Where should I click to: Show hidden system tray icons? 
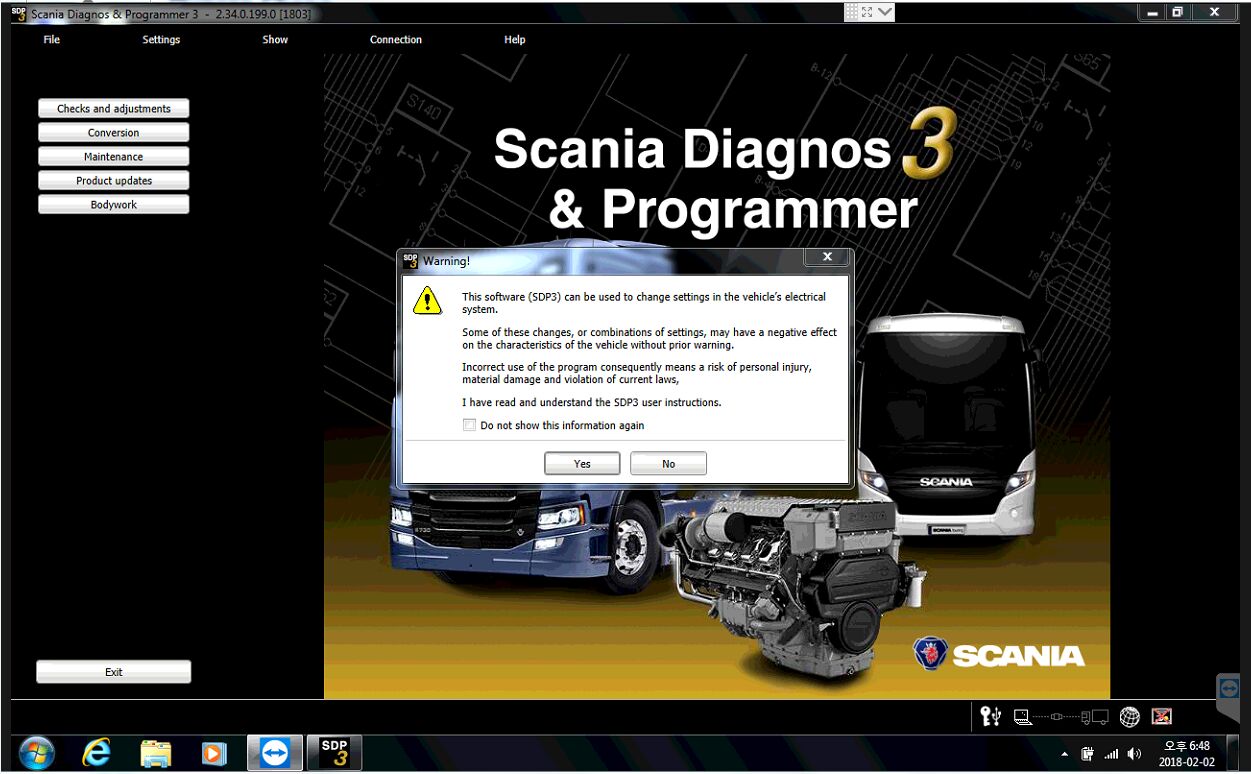pos(1064,754)
